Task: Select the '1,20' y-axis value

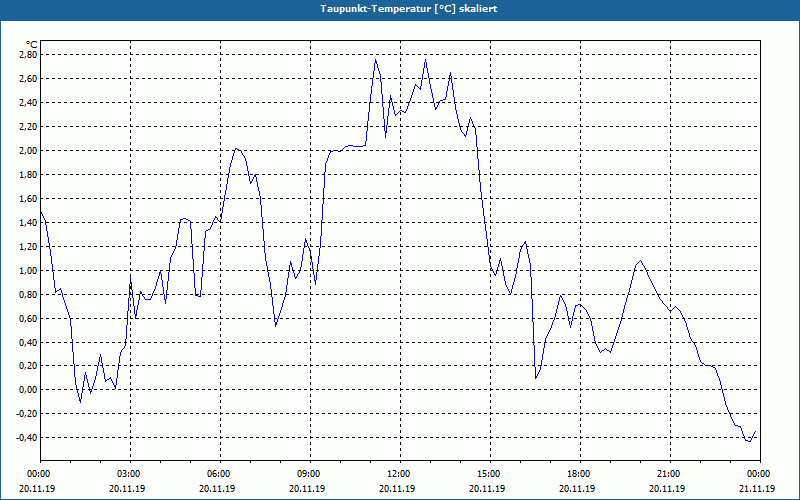Action: (x=28, y=246)
